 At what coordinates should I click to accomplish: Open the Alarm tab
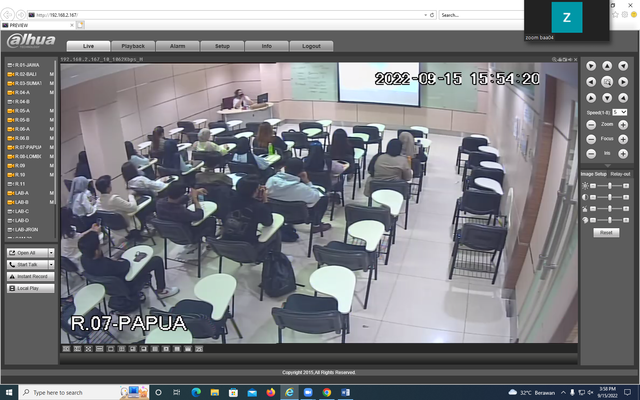(178, 46)
